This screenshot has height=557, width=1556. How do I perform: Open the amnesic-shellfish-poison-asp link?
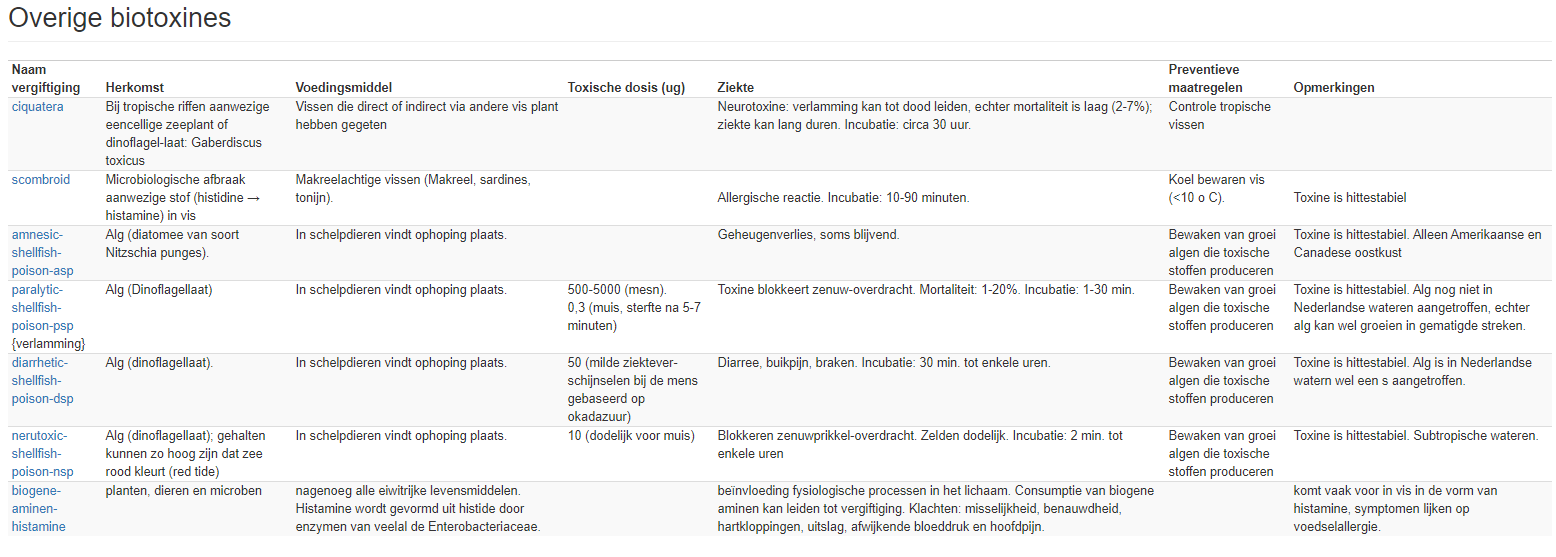(x=43, y=253)
